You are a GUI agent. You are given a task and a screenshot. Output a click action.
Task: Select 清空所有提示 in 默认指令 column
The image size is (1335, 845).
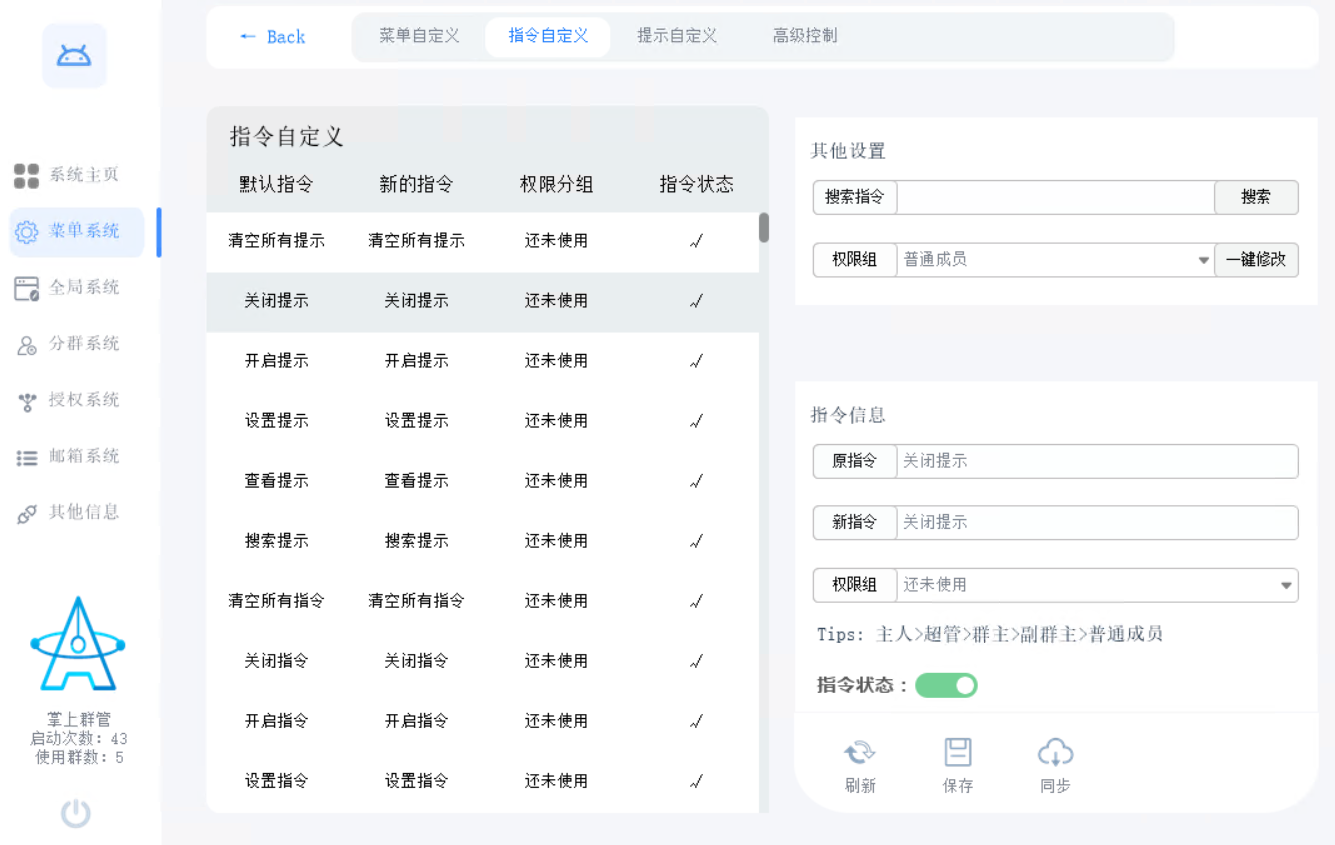(x=277, y=241)
